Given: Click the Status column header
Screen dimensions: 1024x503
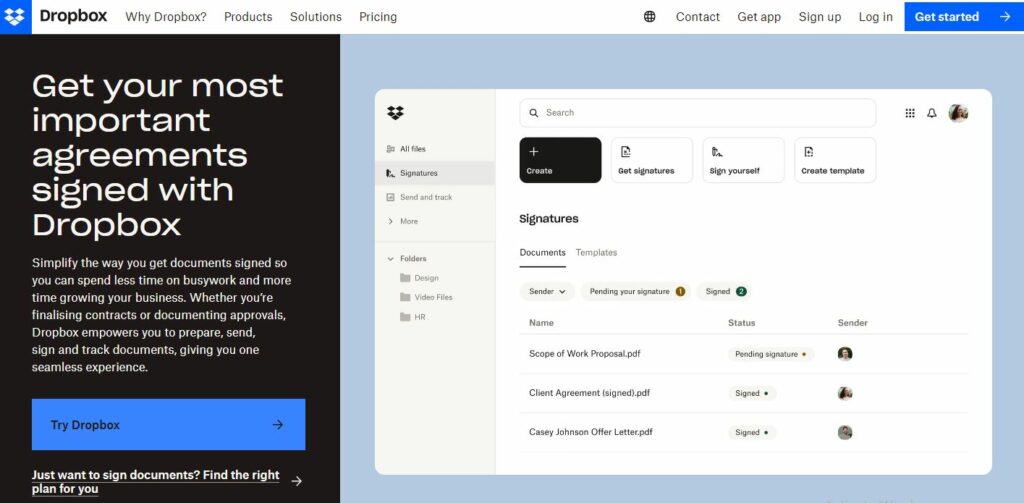Looking at the screenshot, I should 742,323.
